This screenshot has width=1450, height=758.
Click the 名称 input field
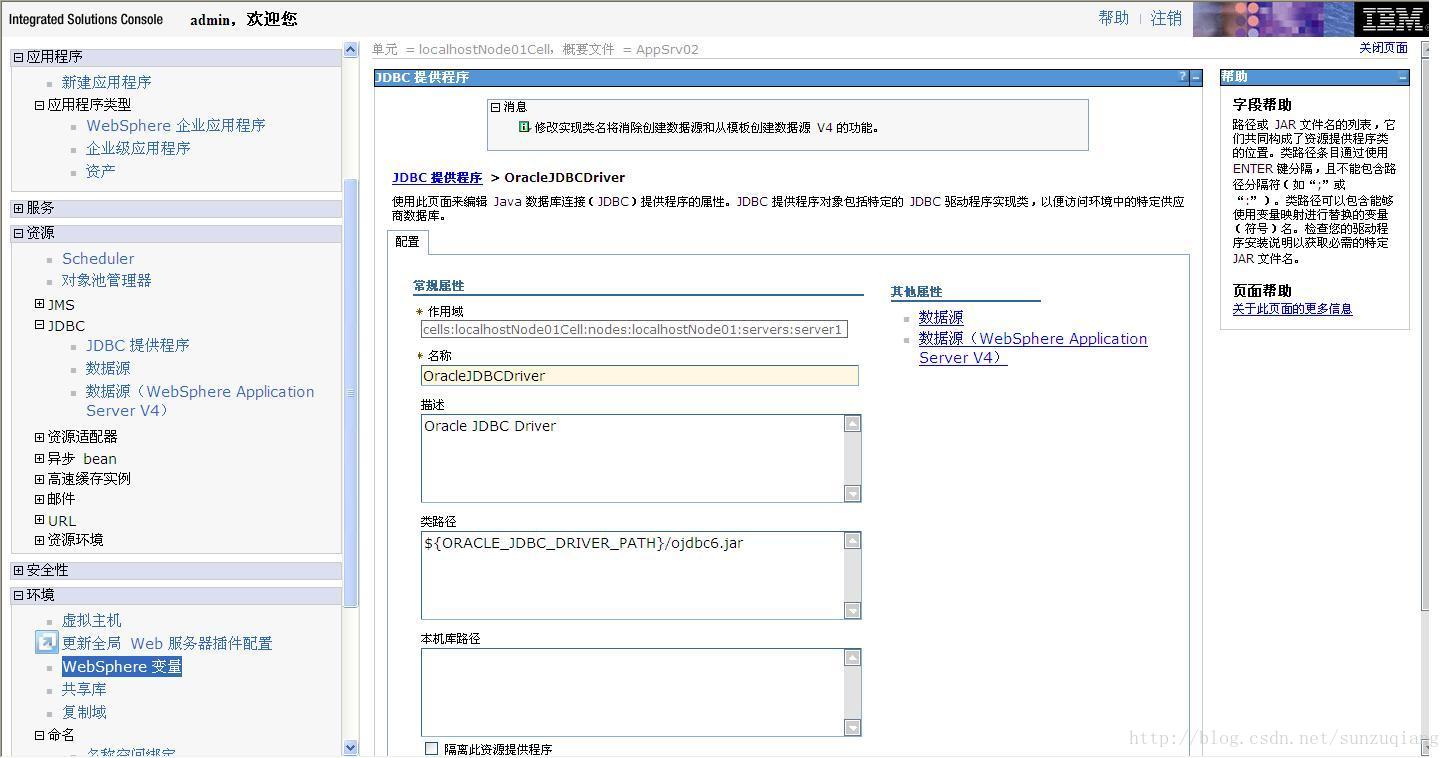pos(639,376)
